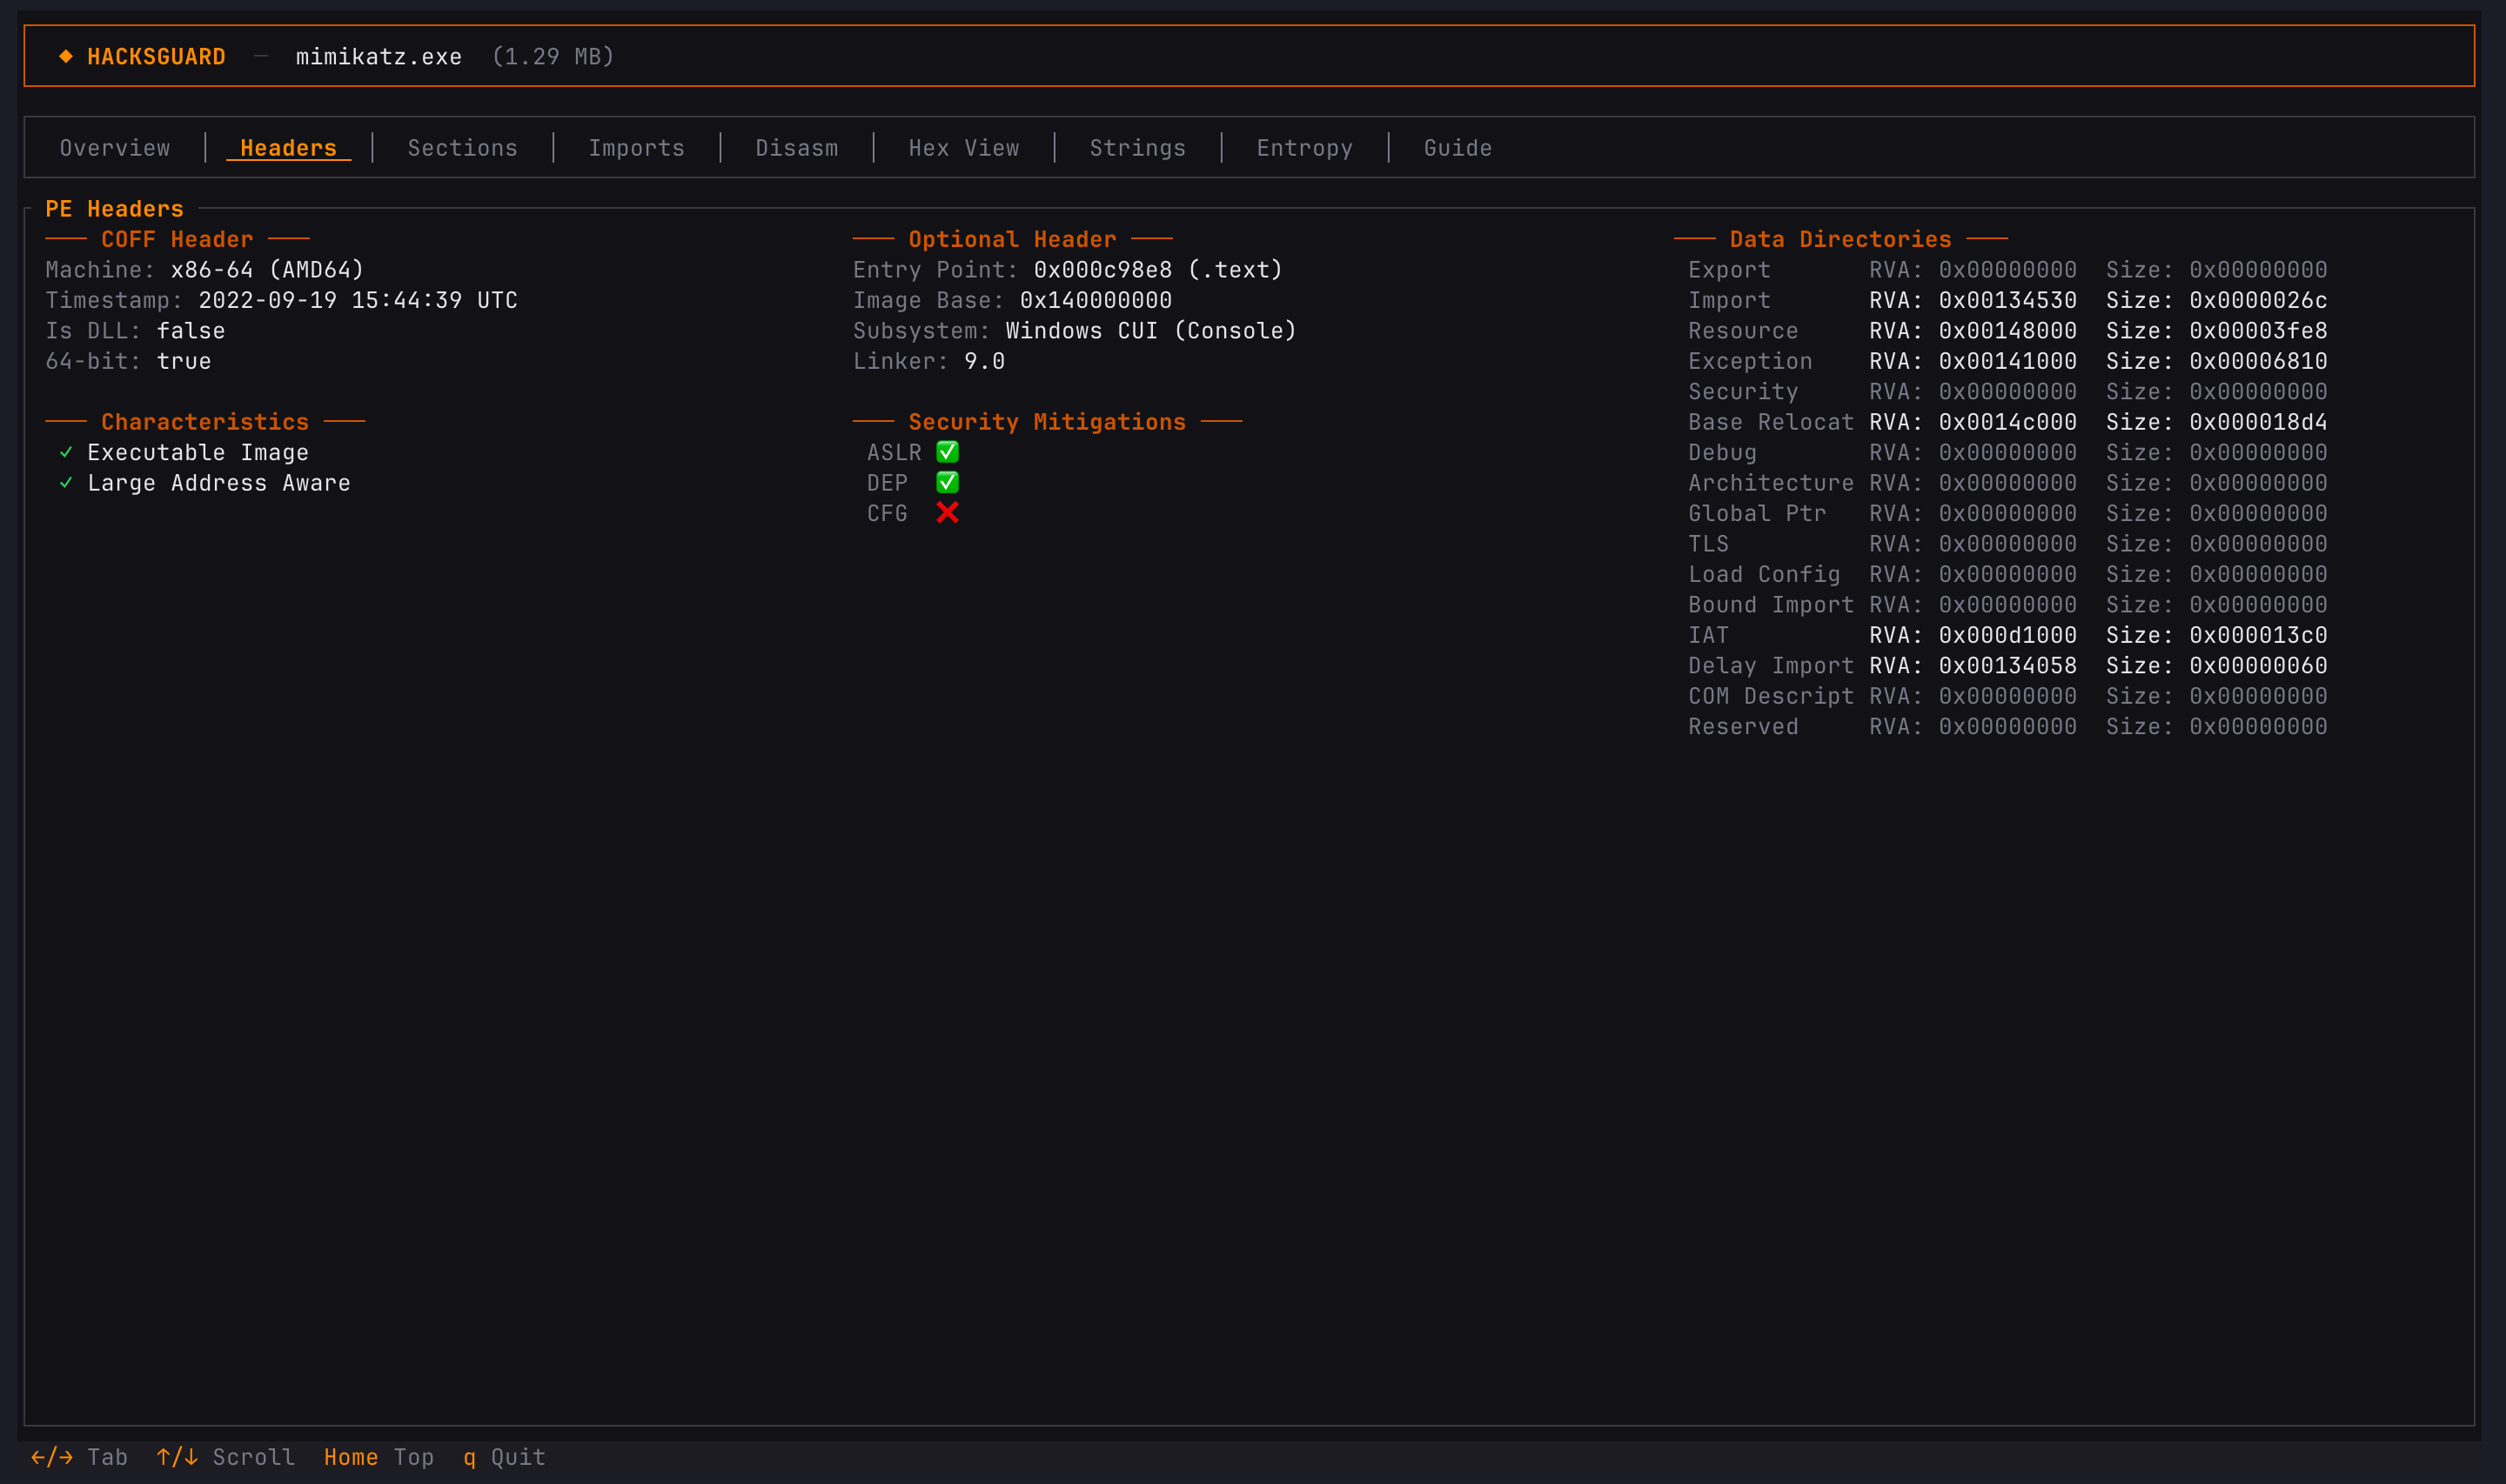Viewport: 2506px width, 1484px height.
Task: Click the Exception size value 0x00006810
Action: coord(2259,361)
